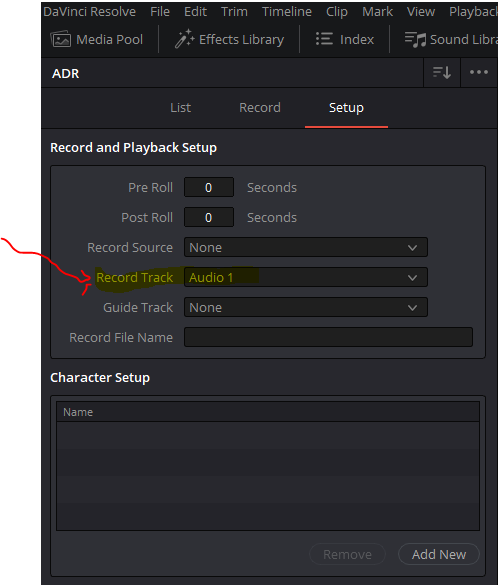The width and height of the screenshot is (498, 585).
Task: Switch to the Record tab
Action: point(260,107)
